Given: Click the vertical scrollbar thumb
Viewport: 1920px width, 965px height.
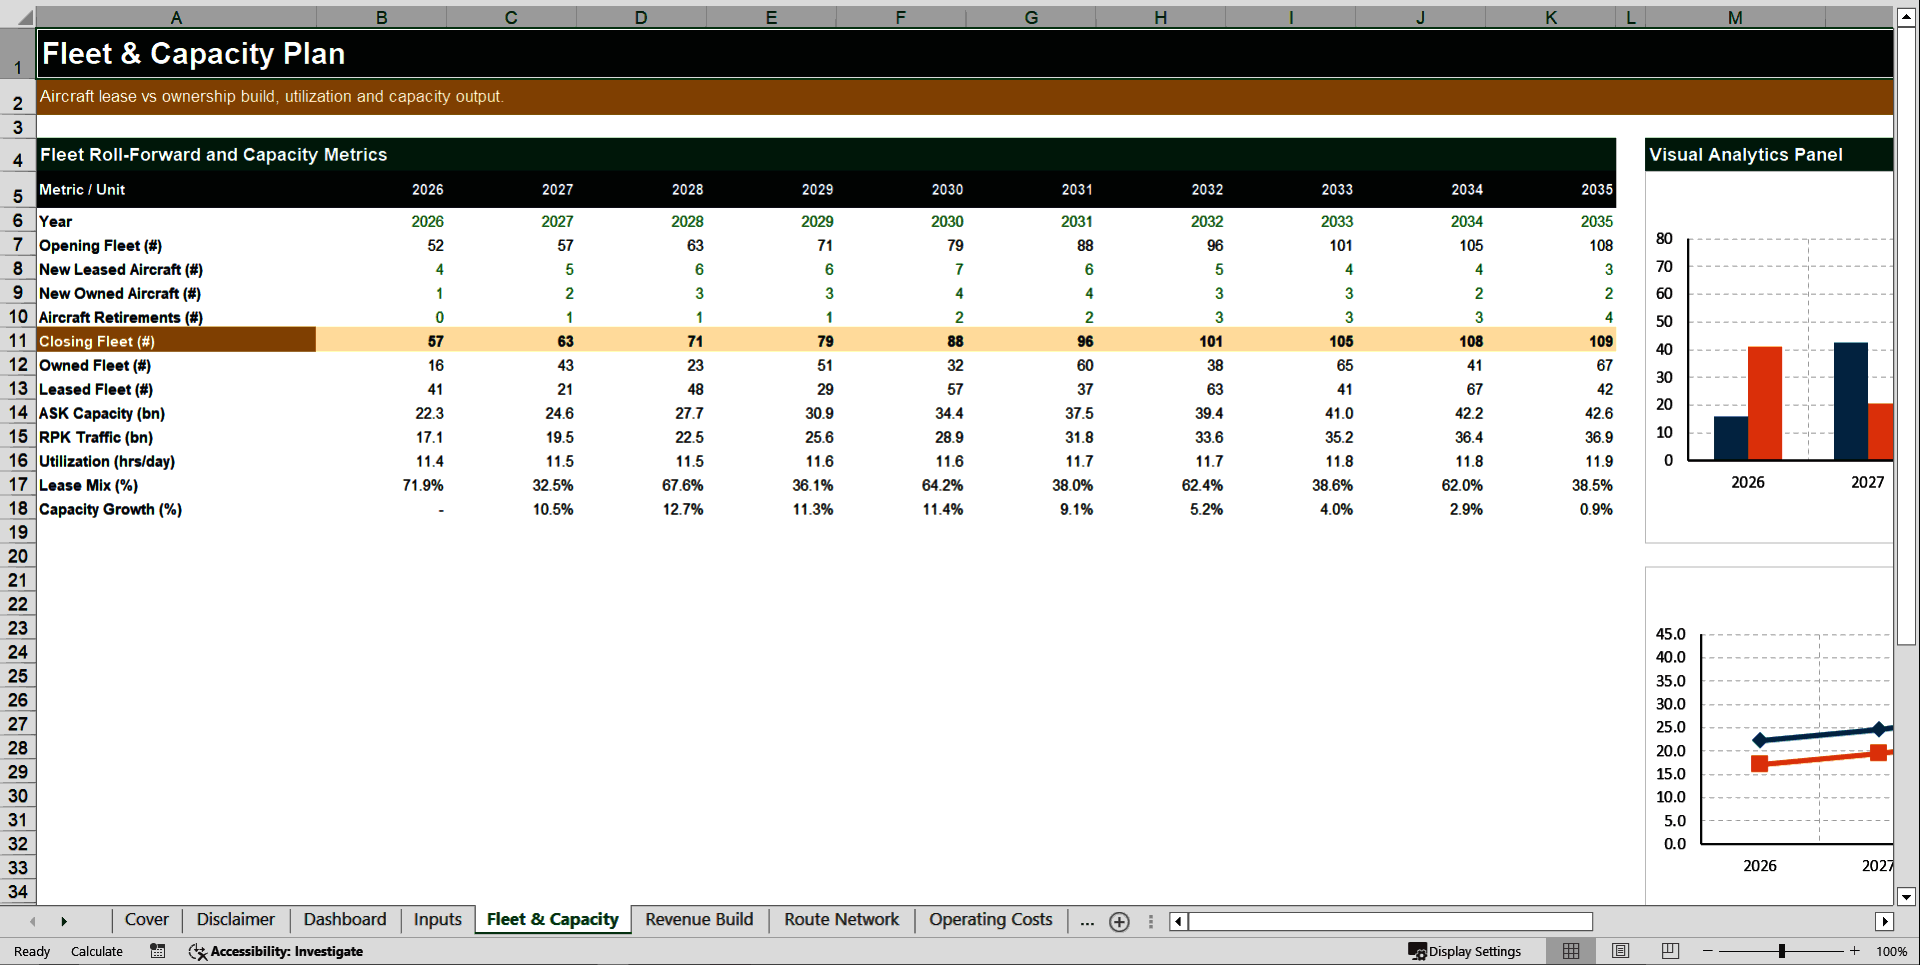Looking at the screenshot, I should [1906, 335].
